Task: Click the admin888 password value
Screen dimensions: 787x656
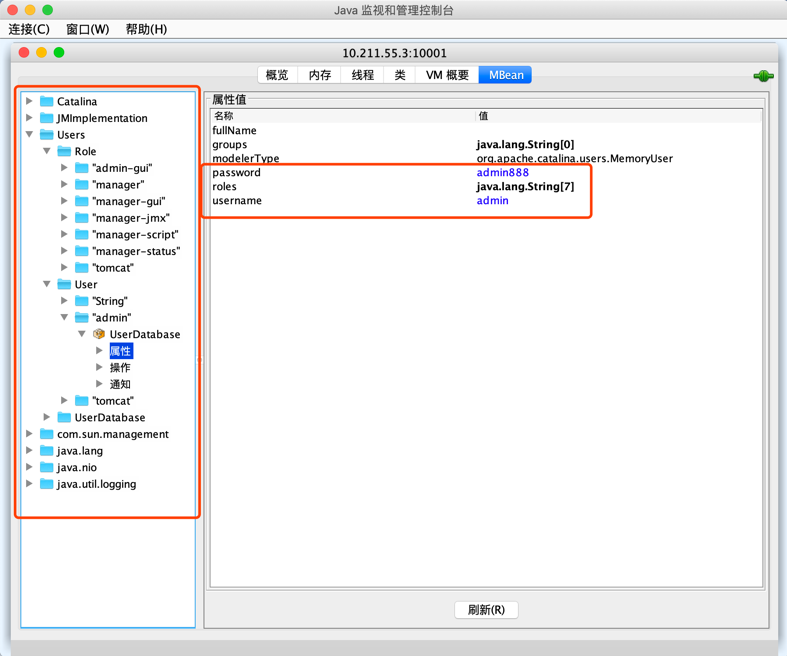Action: pyautogui.click(x=502, y=173)
